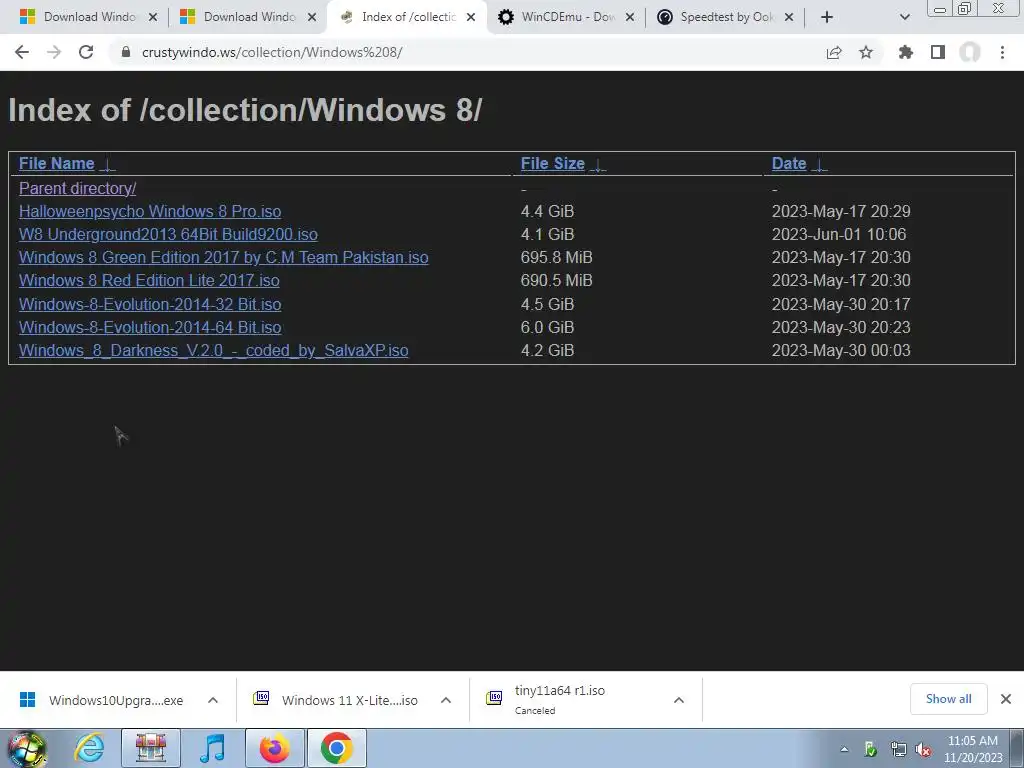
Task: Select 695.8 MiB size cell
Action: [556, 257]
